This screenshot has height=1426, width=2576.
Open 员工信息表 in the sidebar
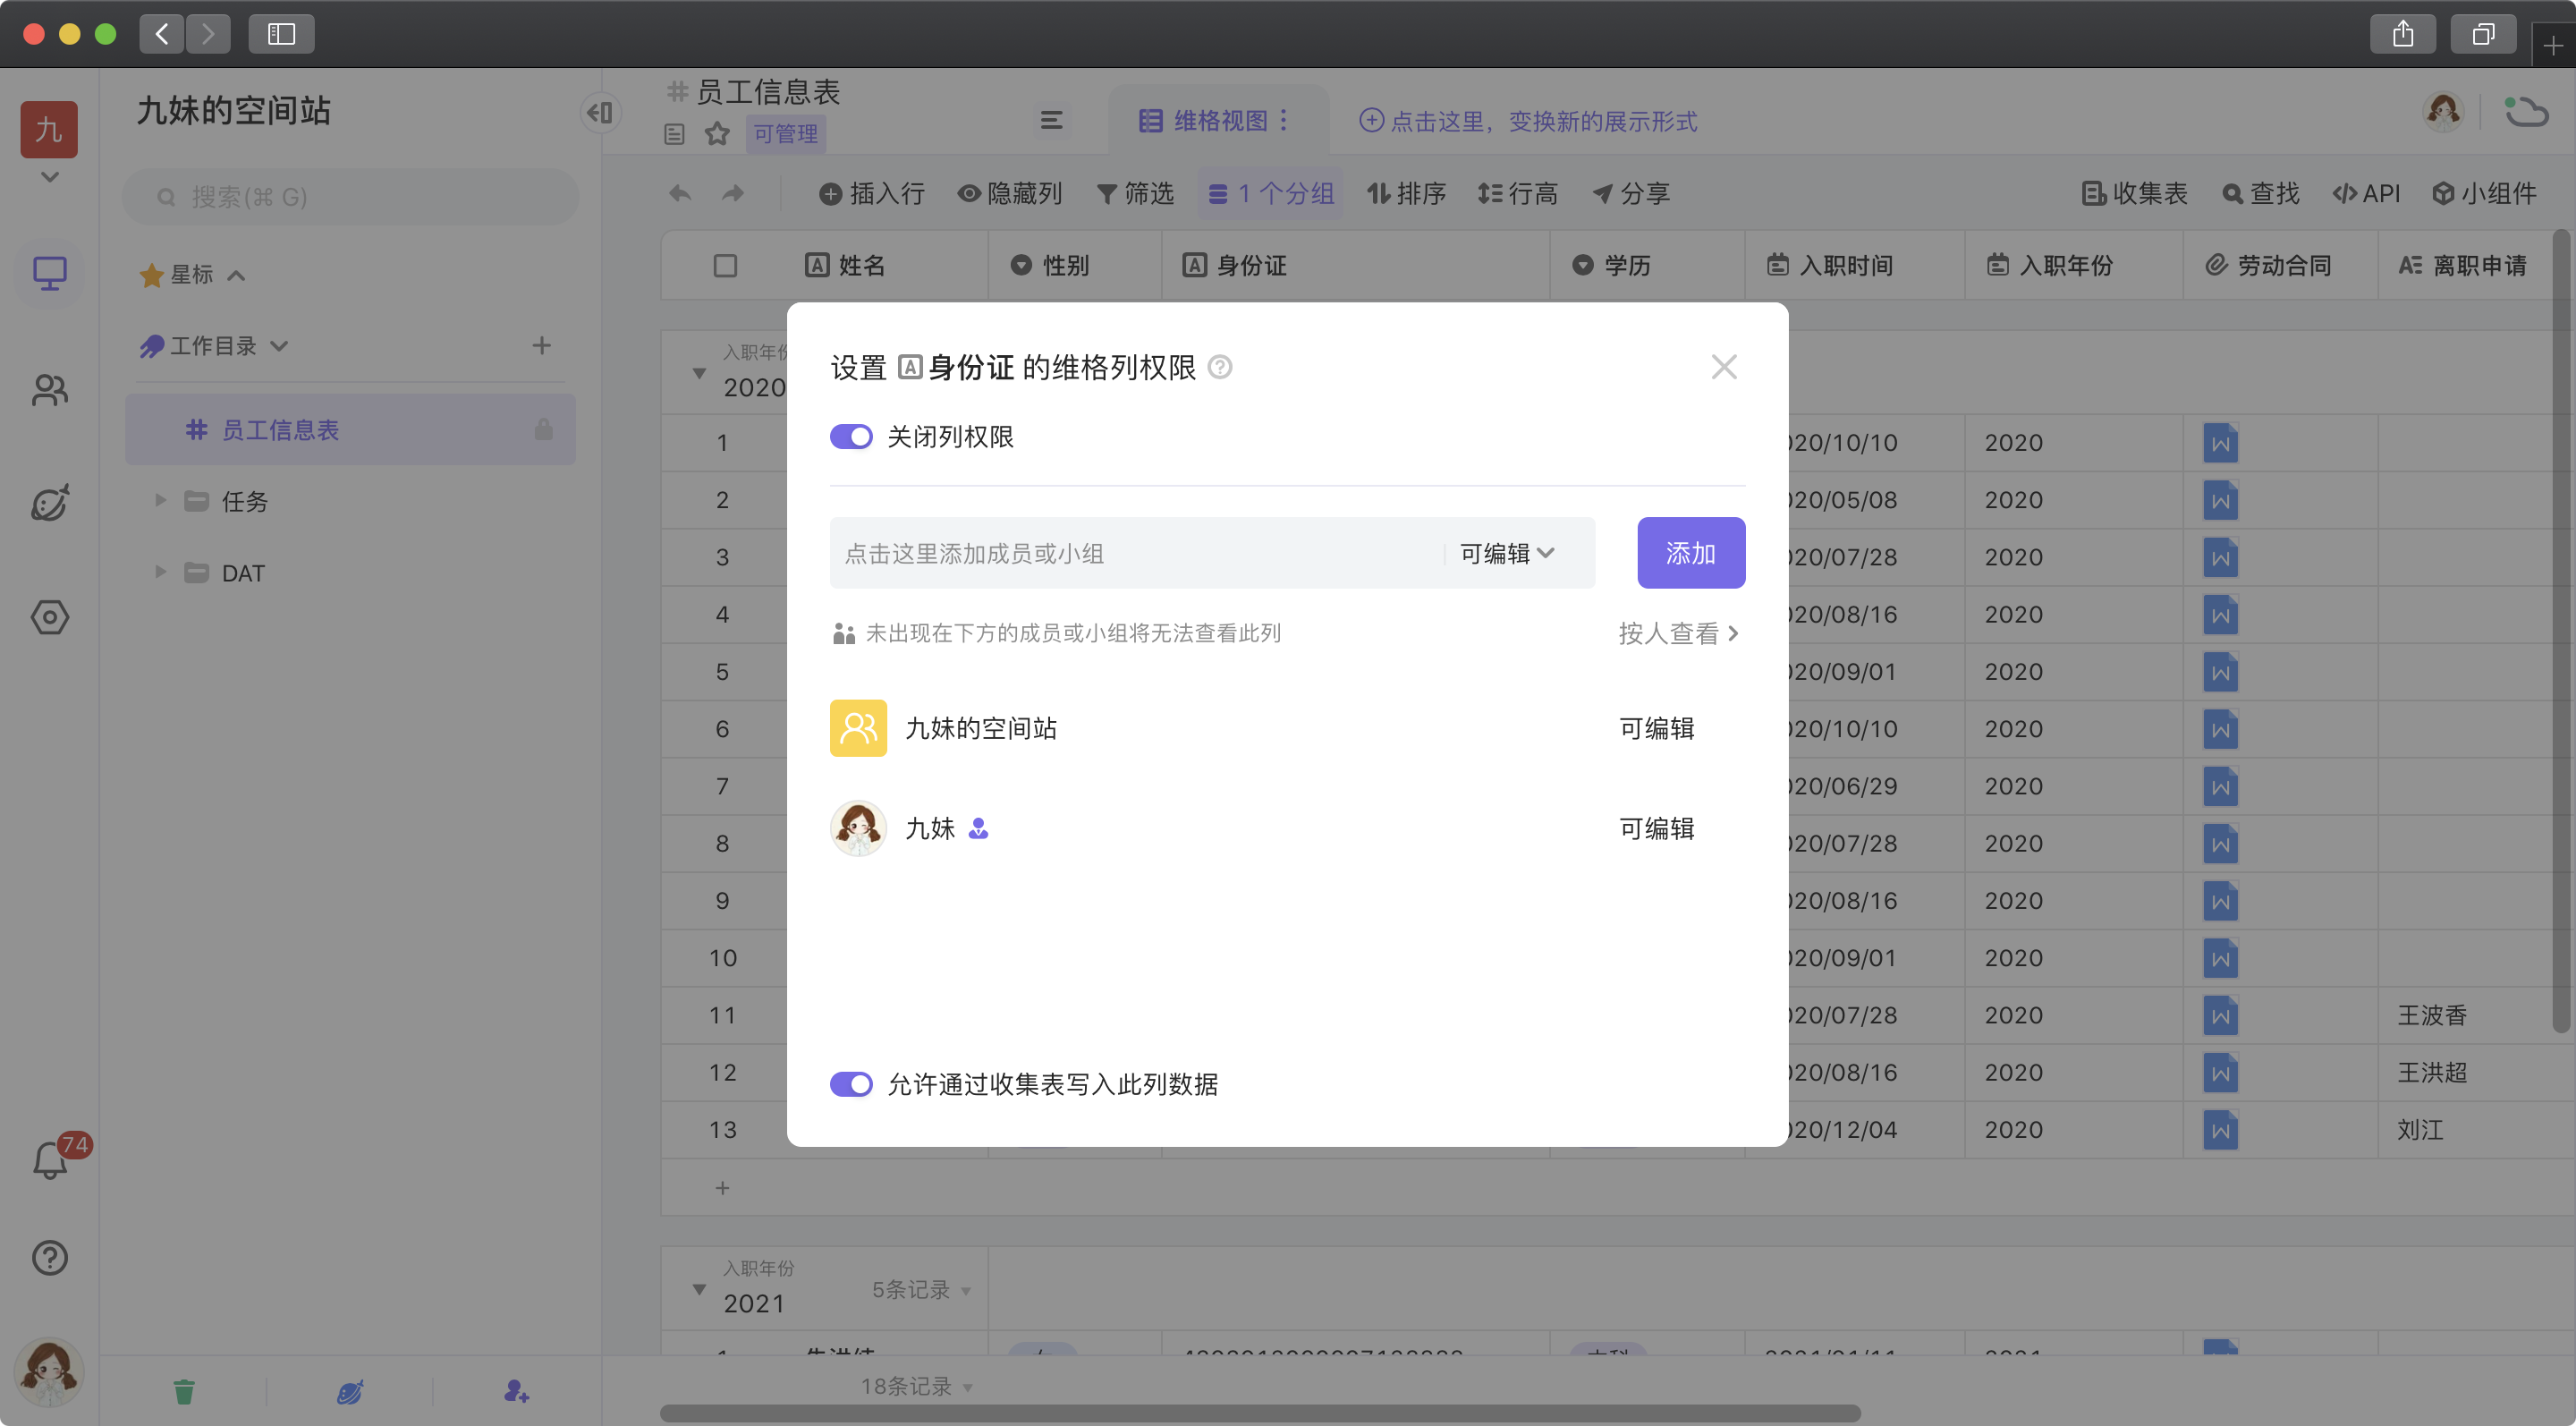click(280, 430)
